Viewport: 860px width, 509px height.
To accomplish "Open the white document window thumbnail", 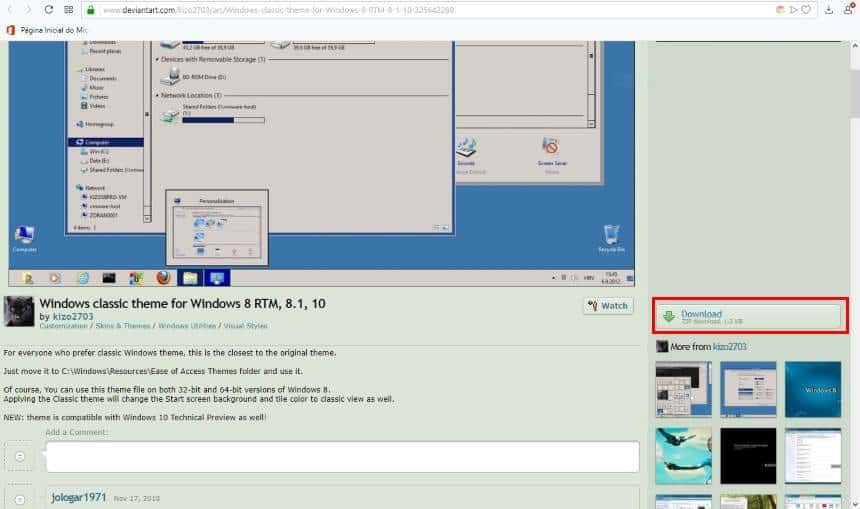I will pyautogui.click(x=813, y=456).
